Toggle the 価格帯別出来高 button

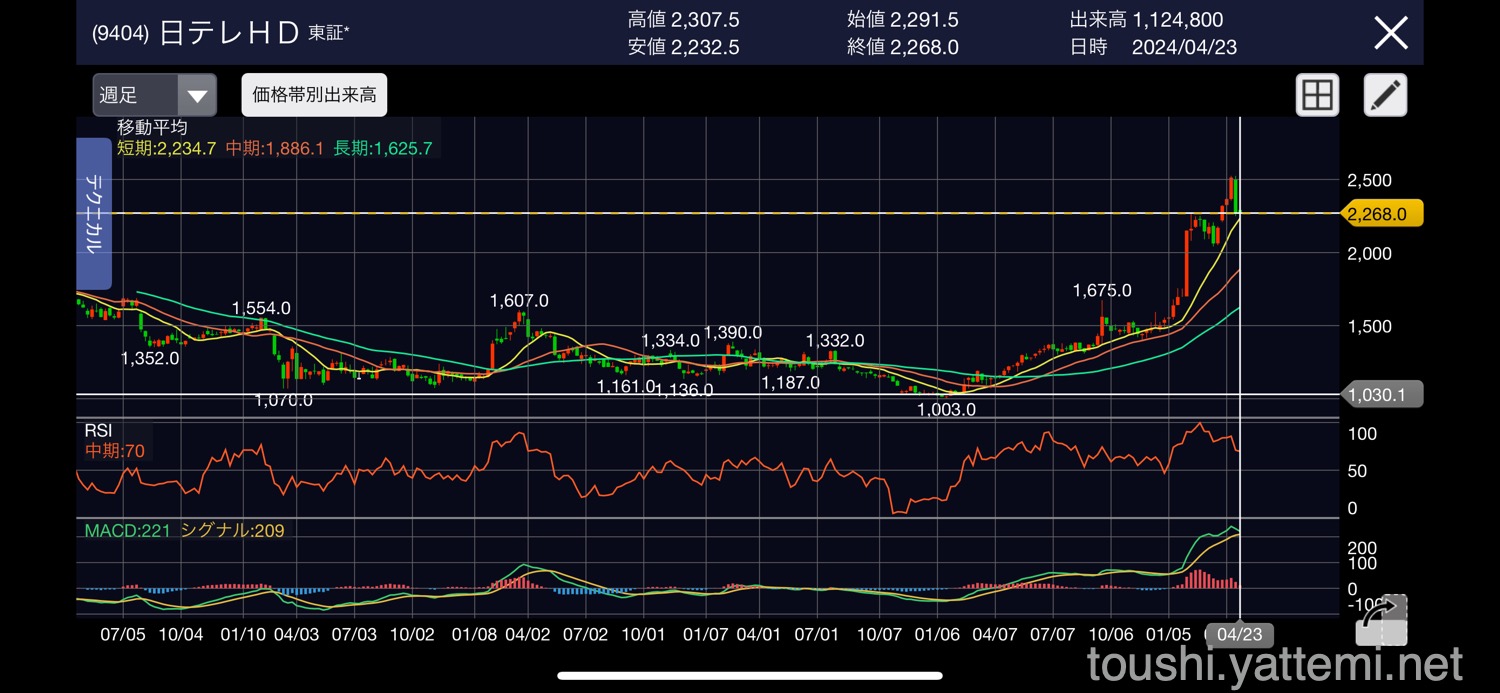tap(314, 96)
